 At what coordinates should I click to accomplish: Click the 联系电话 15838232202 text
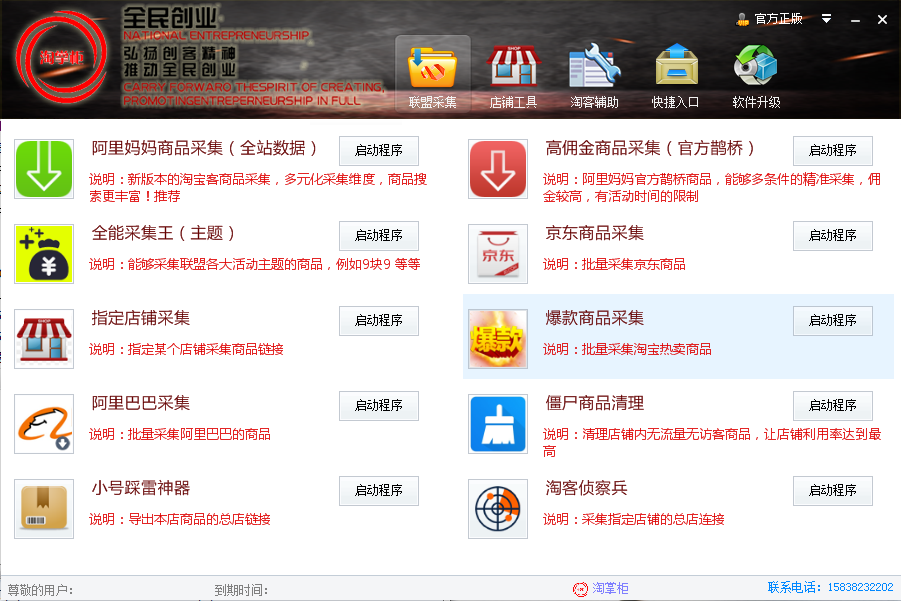click(830, 587)
